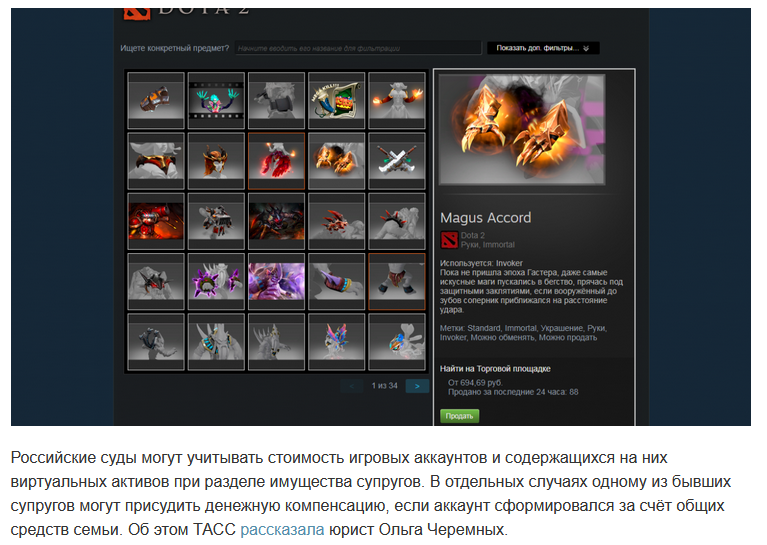Select the red armored loading screen item
The height and width of the screenshot is (545, 767).
coord(156,221)
